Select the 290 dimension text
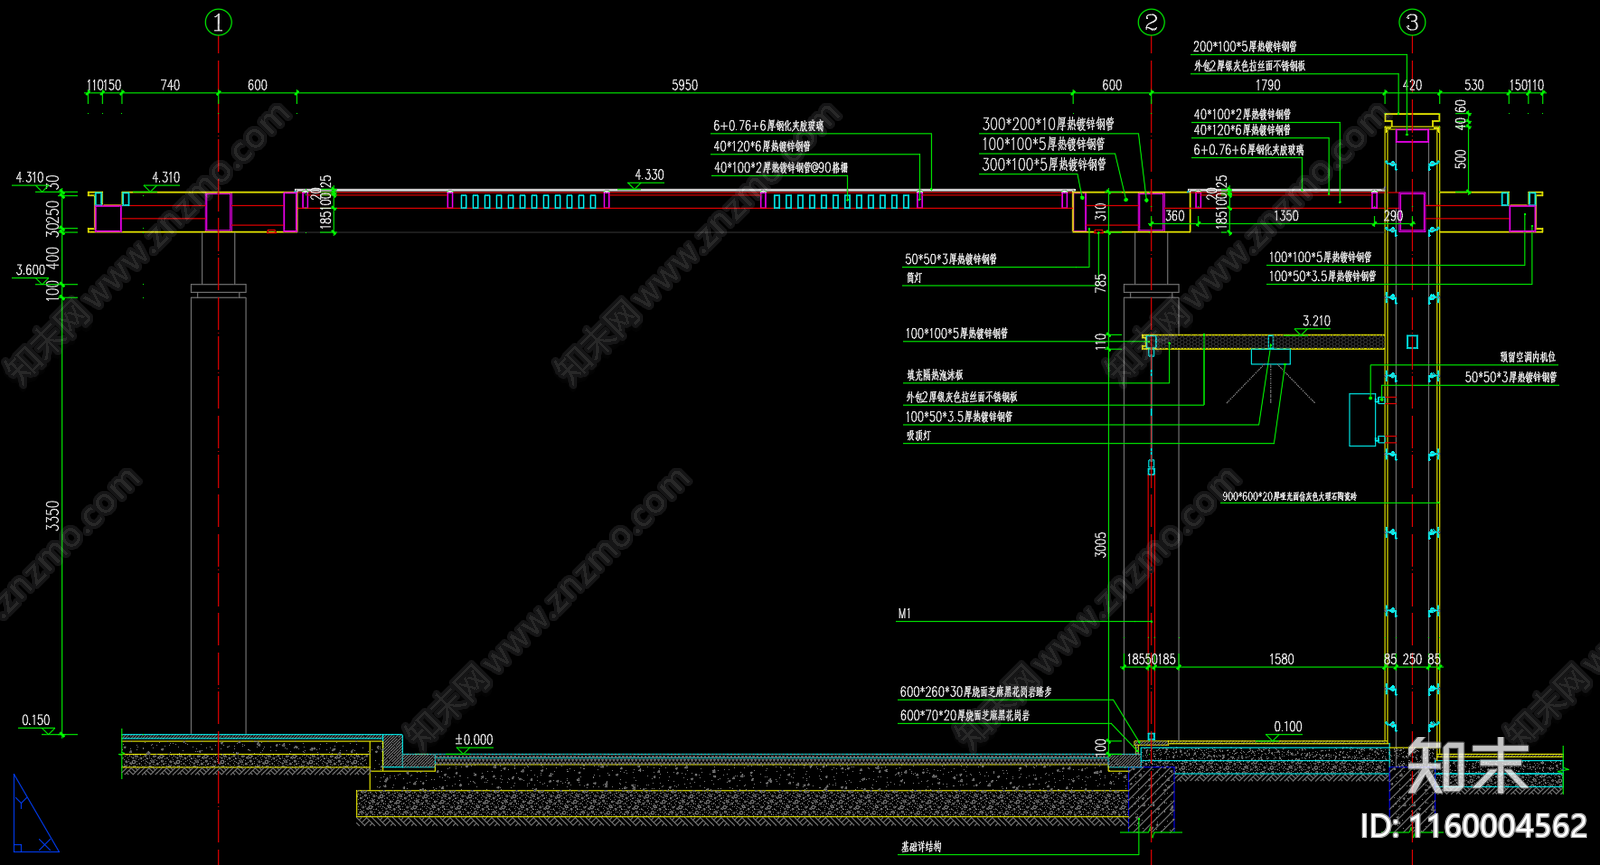1600x865 pixels. [x=1393, y=216]
